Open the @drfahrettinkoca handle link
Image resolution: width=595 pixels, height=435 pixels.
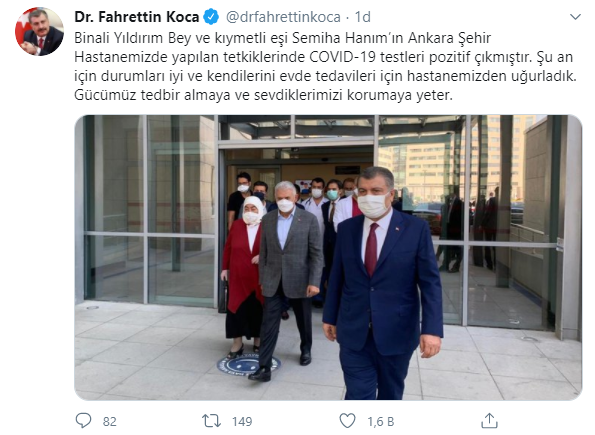point(283,17)
